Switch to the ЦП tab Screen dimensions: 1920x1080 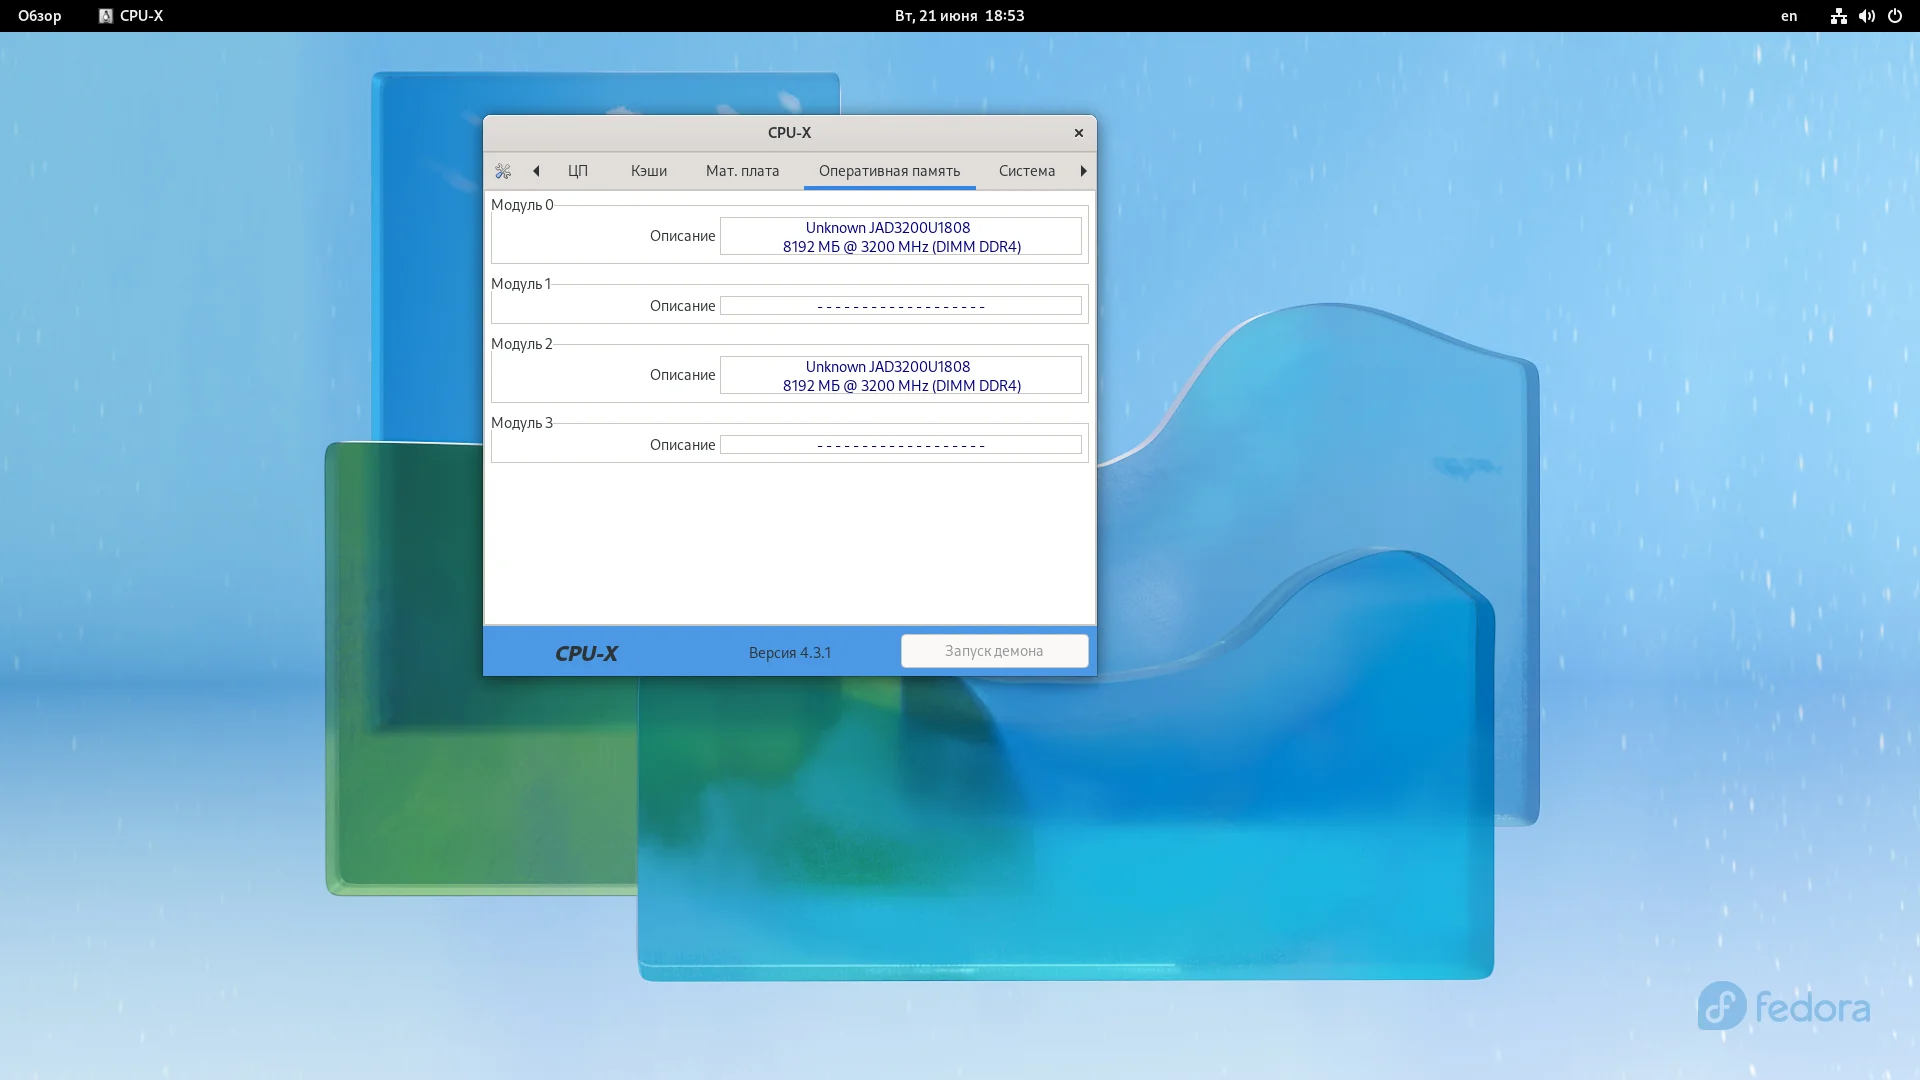tap(577, 171)
